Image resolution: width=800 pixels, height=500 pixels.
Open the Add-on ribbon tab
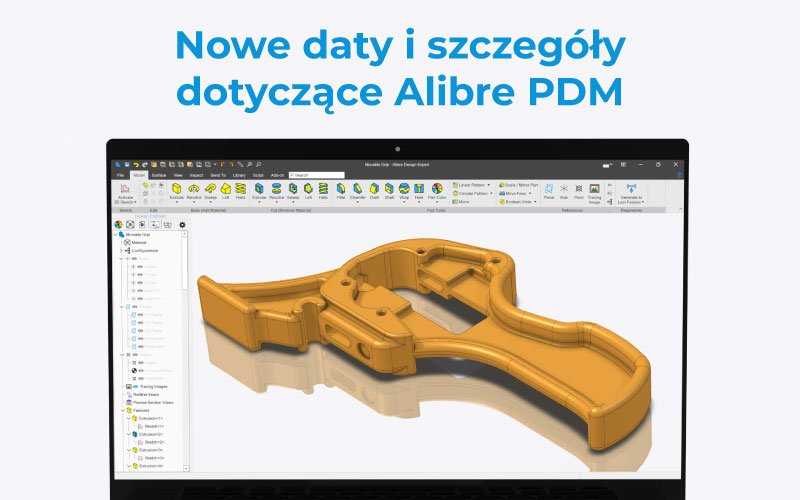pos(277,175)
